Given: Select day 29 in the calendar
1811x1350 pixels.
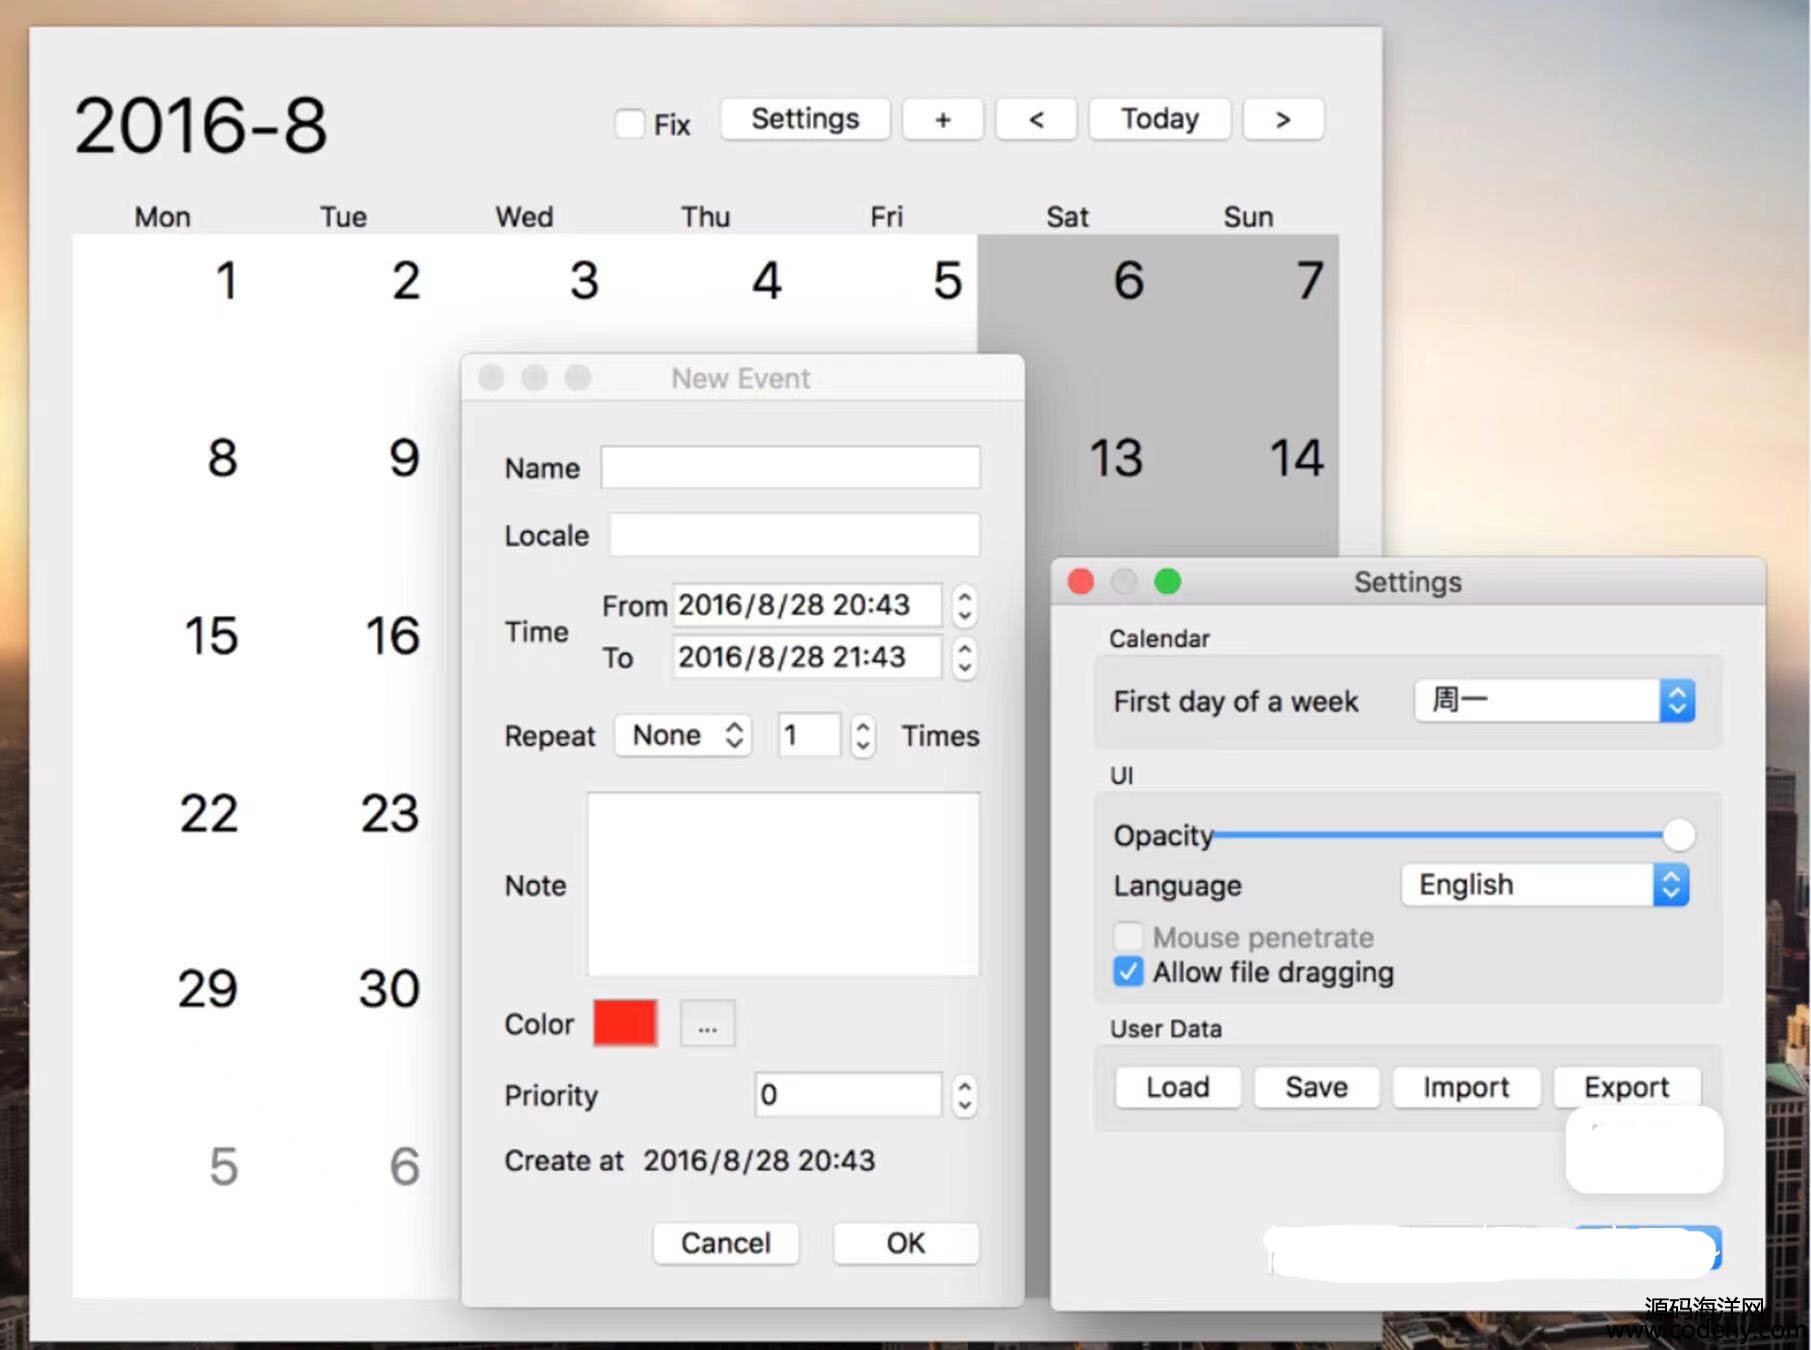Looking at the screenshot, I should pyautogui.click(x=208, y=989).
